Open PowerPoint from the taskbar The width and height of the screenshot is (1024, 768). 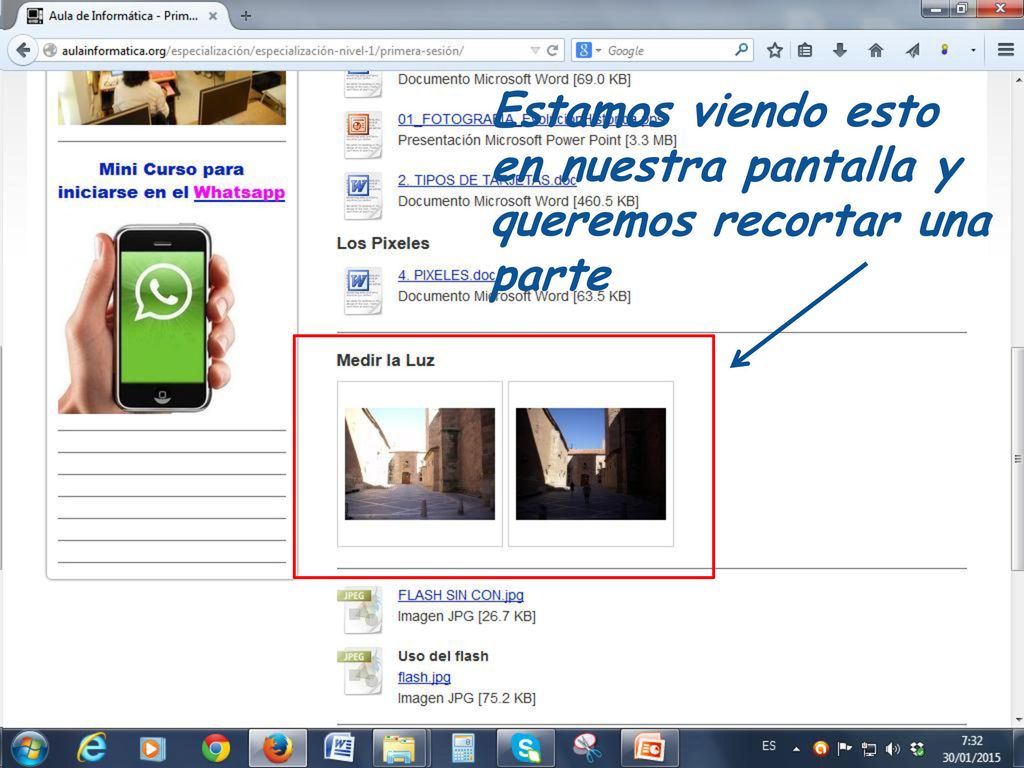[649, 748]
